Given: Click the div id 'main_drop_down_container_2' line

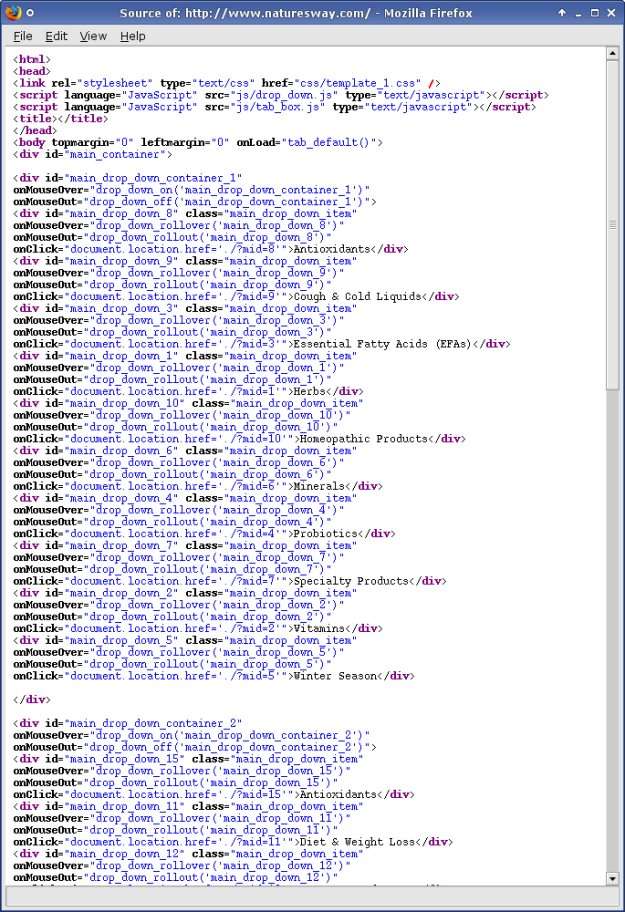Looking at the screenshot, I should (x=127, y=724).
